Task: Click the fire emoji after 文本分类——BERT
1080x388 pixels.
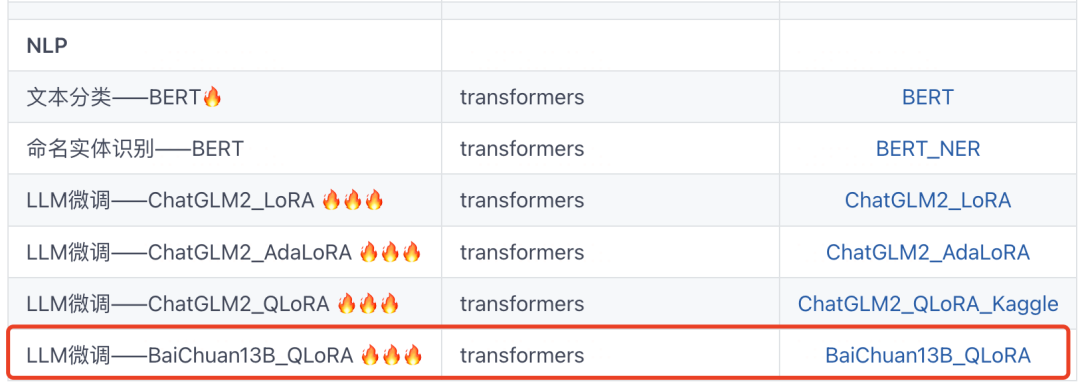Action: tap(212, 97)
